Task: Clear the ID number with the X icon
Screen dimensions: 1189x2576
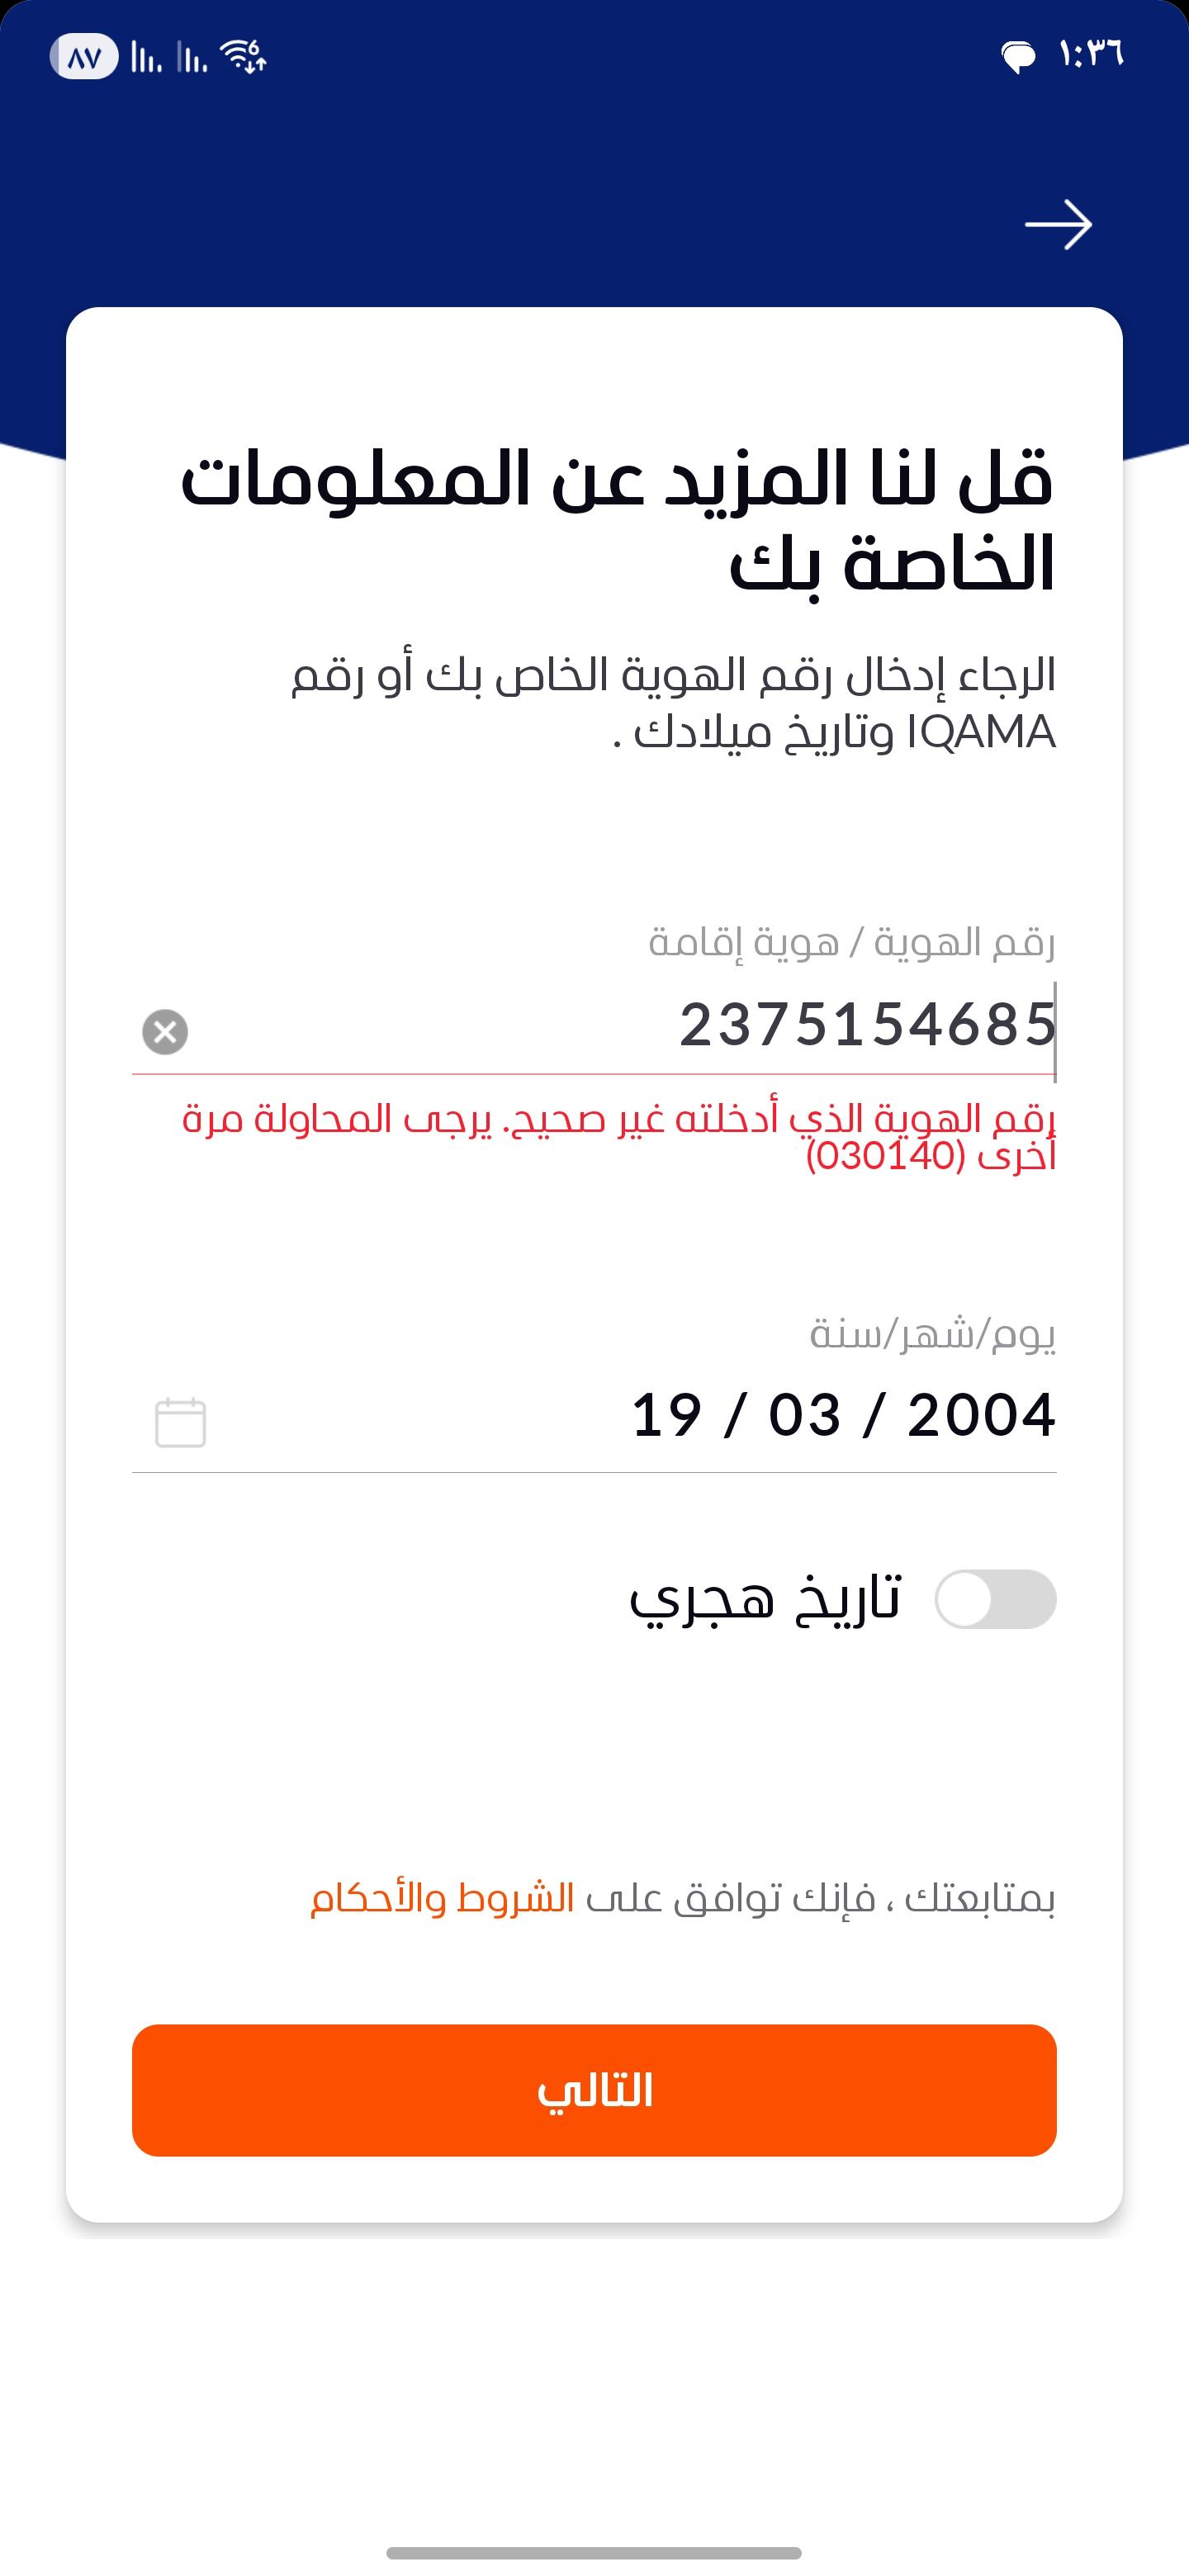Action: coord(165,1032)
